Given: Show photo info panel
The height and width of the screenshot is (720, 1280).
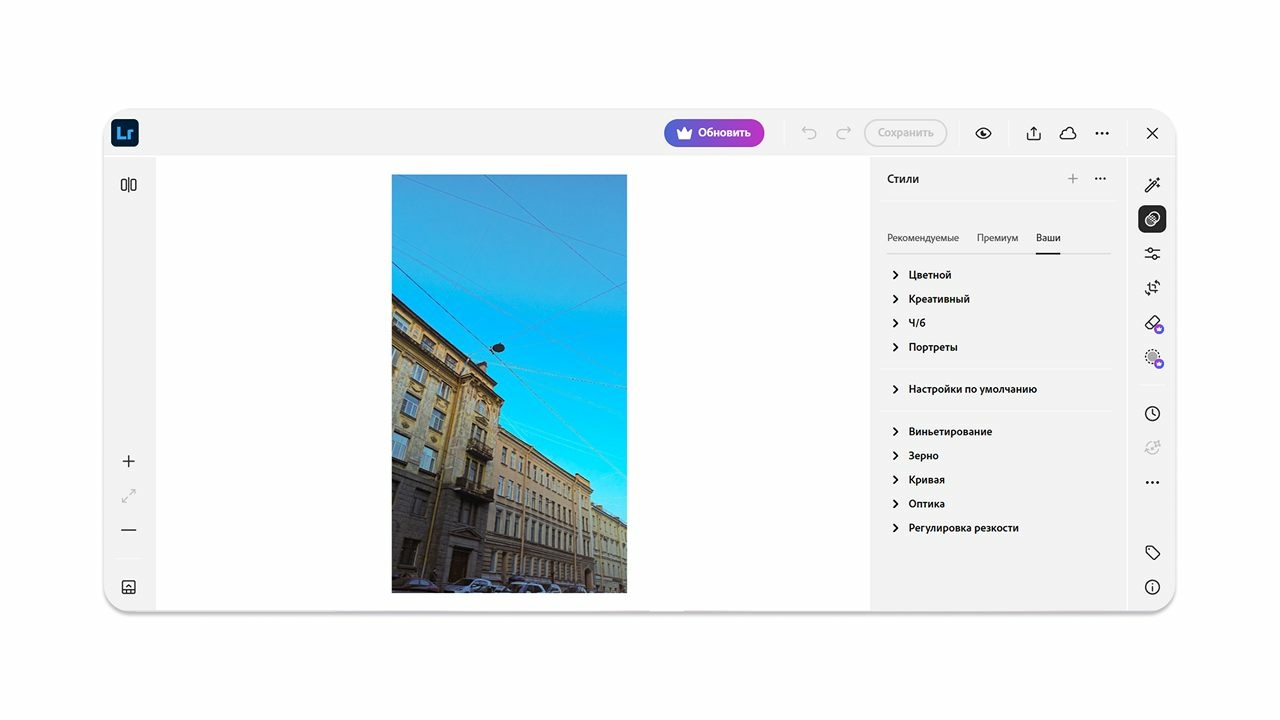Looking at the screenshot, I should [x=1152, y=587].
